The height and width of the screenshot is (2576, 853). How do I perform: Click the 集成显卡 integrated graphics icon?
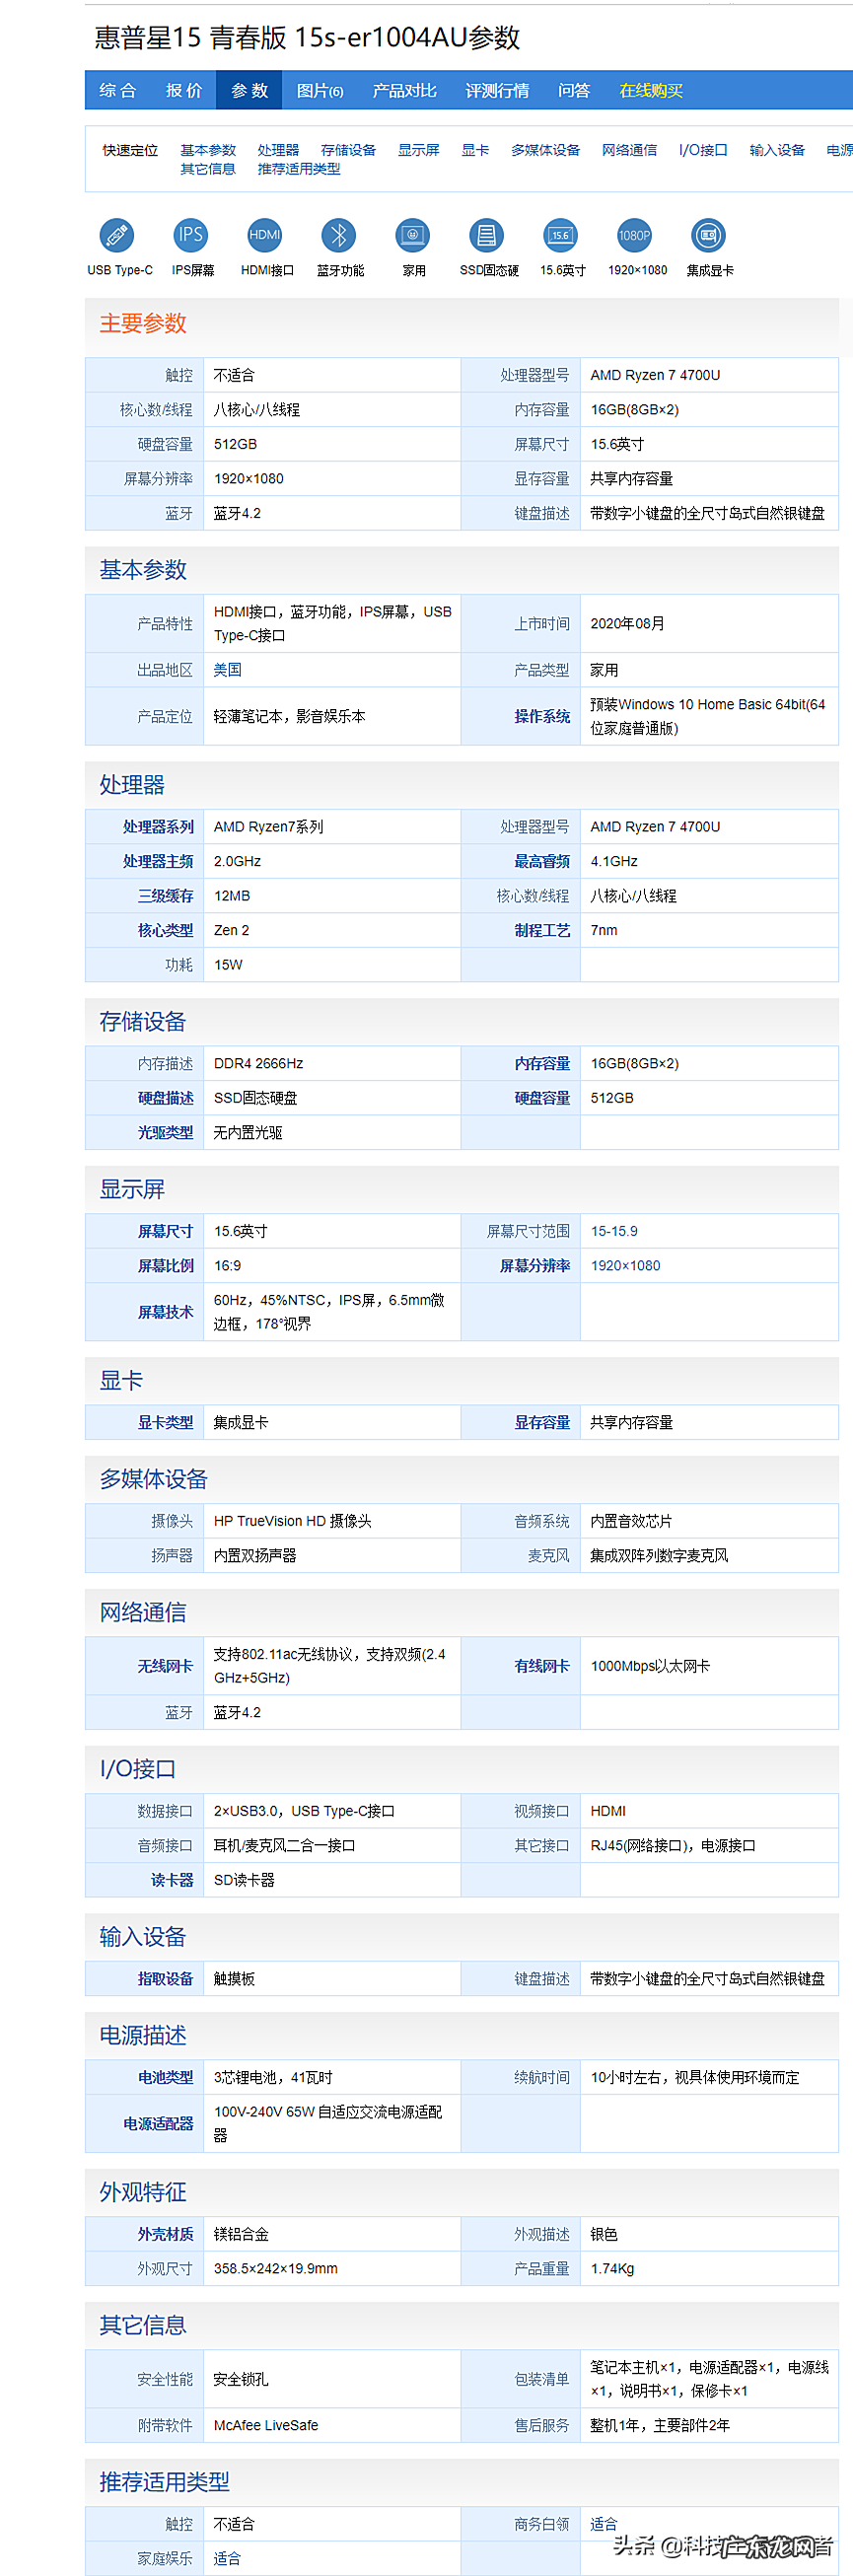click(708, 235)
